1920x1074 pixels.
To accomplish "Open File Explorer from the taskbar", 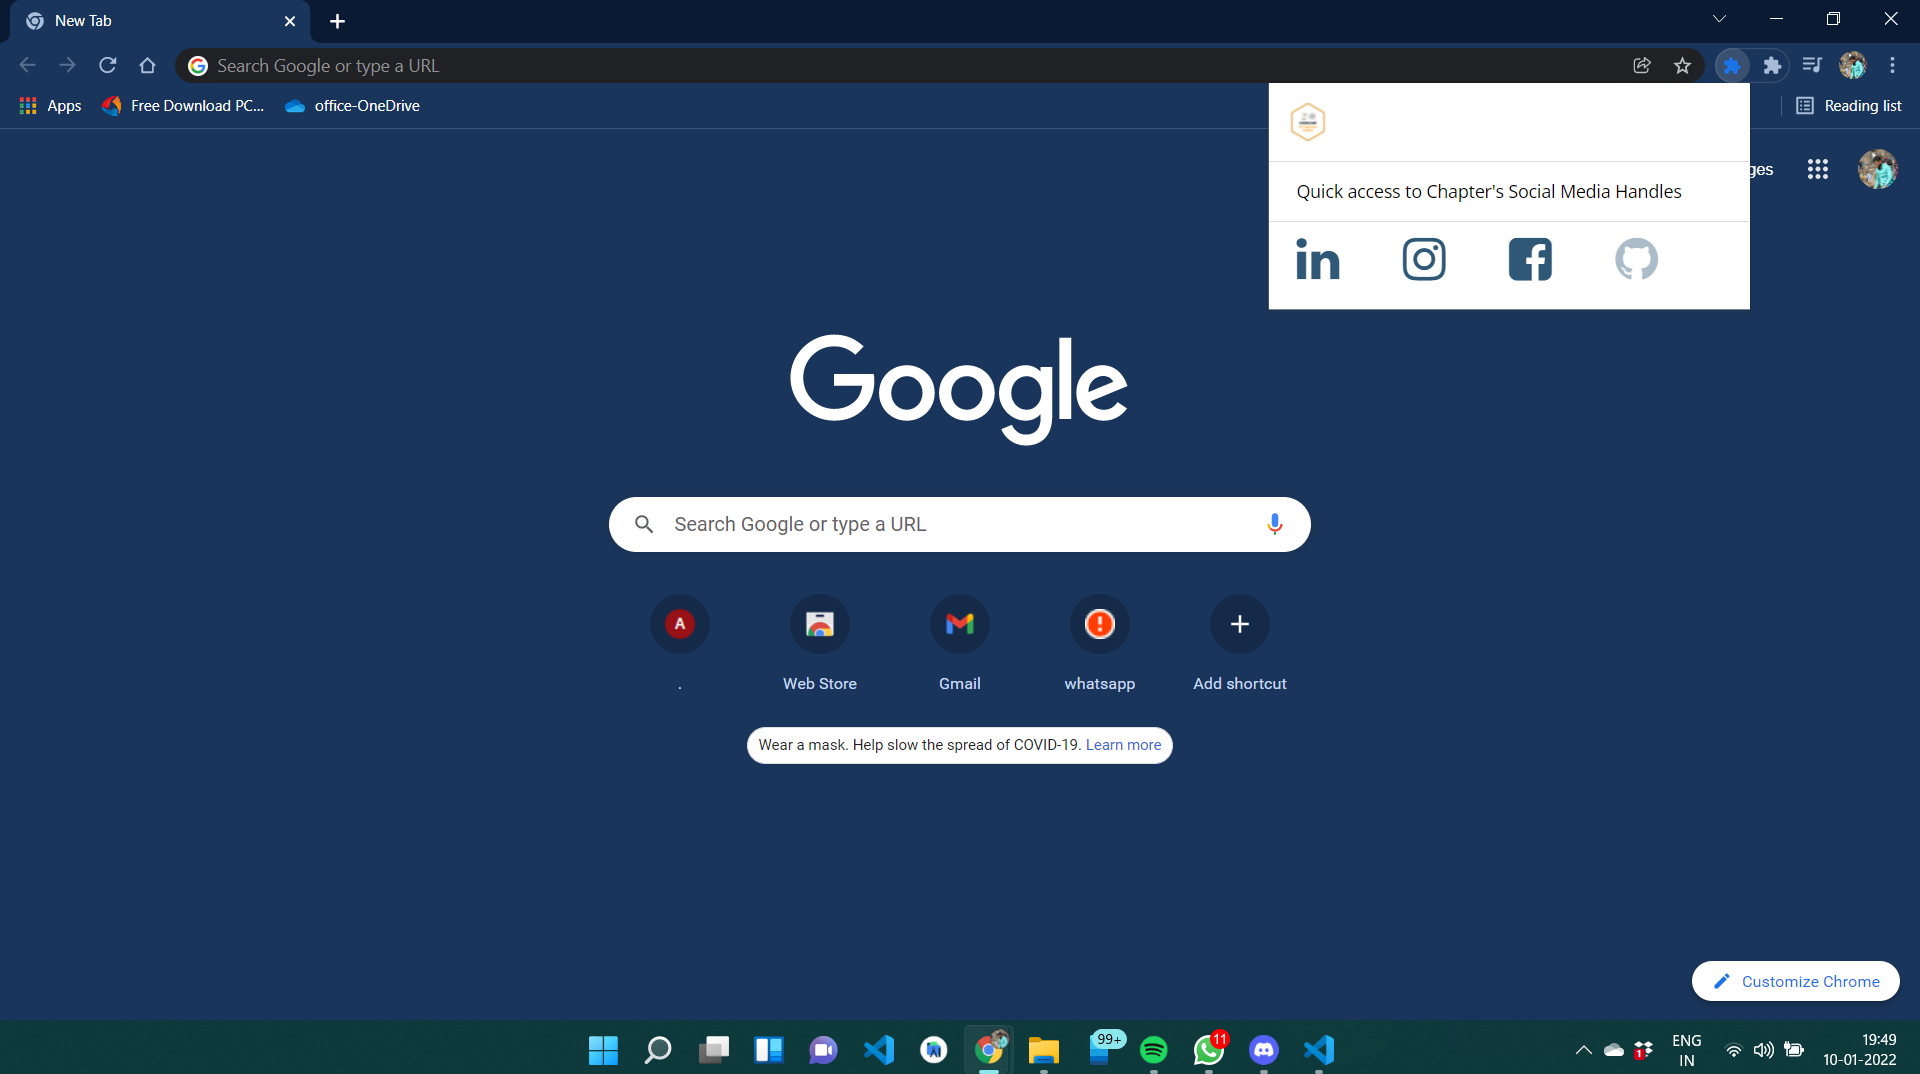I will pyautogui.click(x=1043, y=1050).
